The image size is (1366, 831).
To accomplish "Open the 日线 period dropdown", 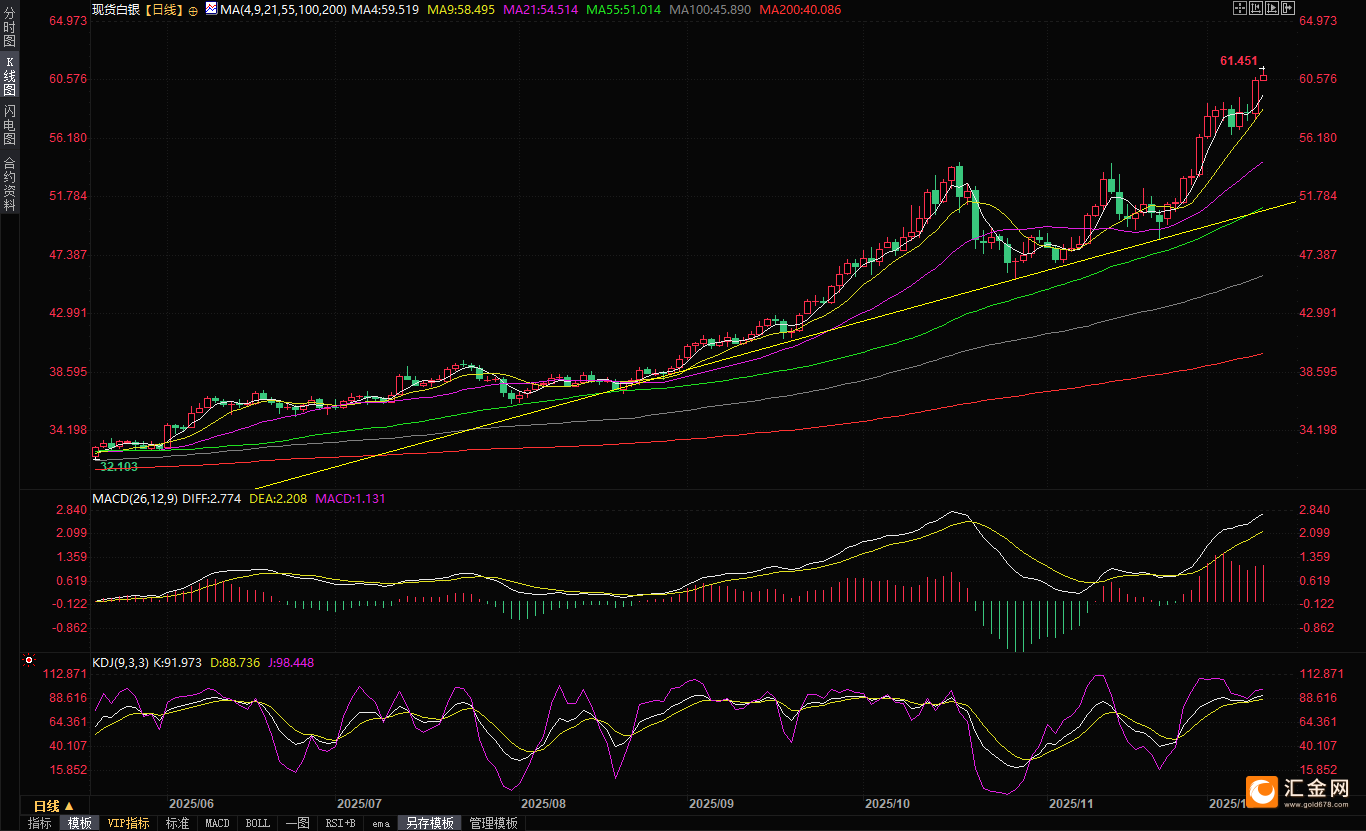I will pos(54,806).
